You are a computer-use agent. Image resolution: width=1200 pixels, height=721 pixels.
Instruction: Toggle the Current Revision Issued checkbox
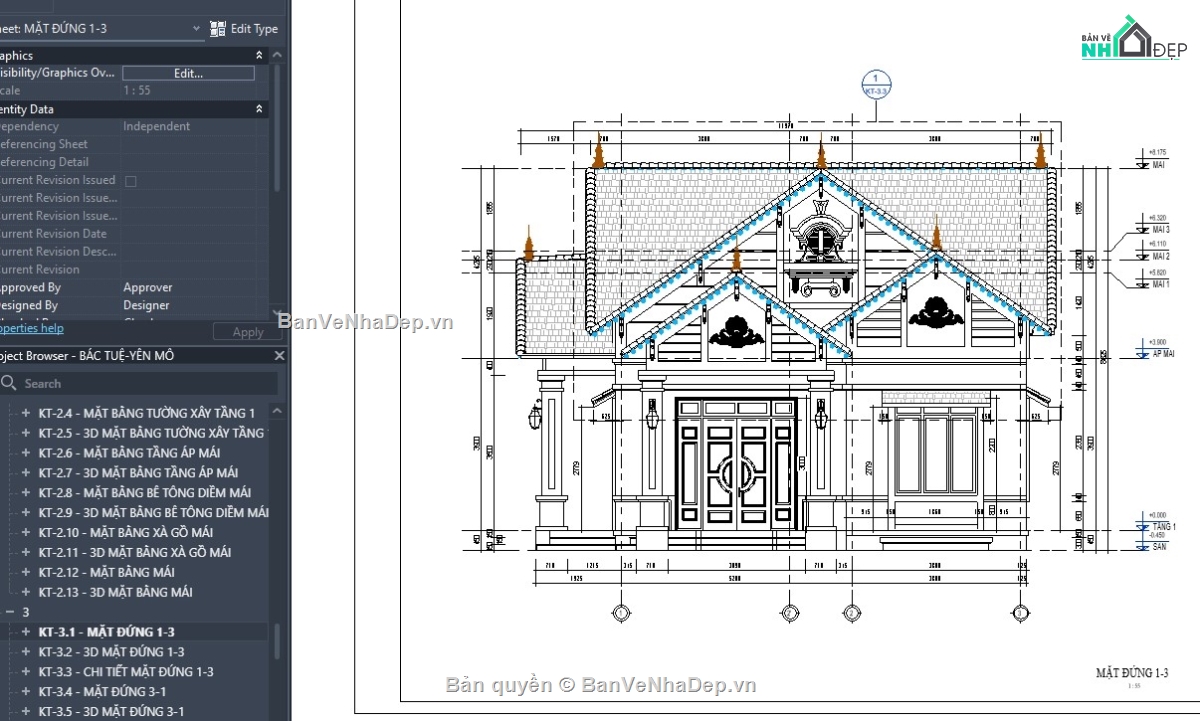click(x=130, y=181)
